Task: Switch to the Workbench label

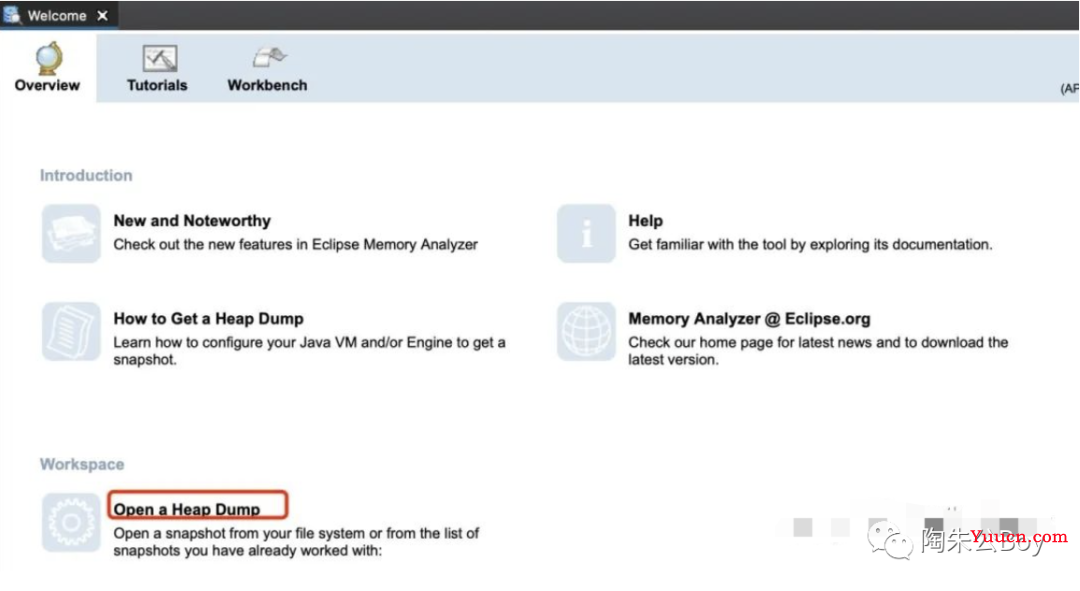Action: pos(267,85)
